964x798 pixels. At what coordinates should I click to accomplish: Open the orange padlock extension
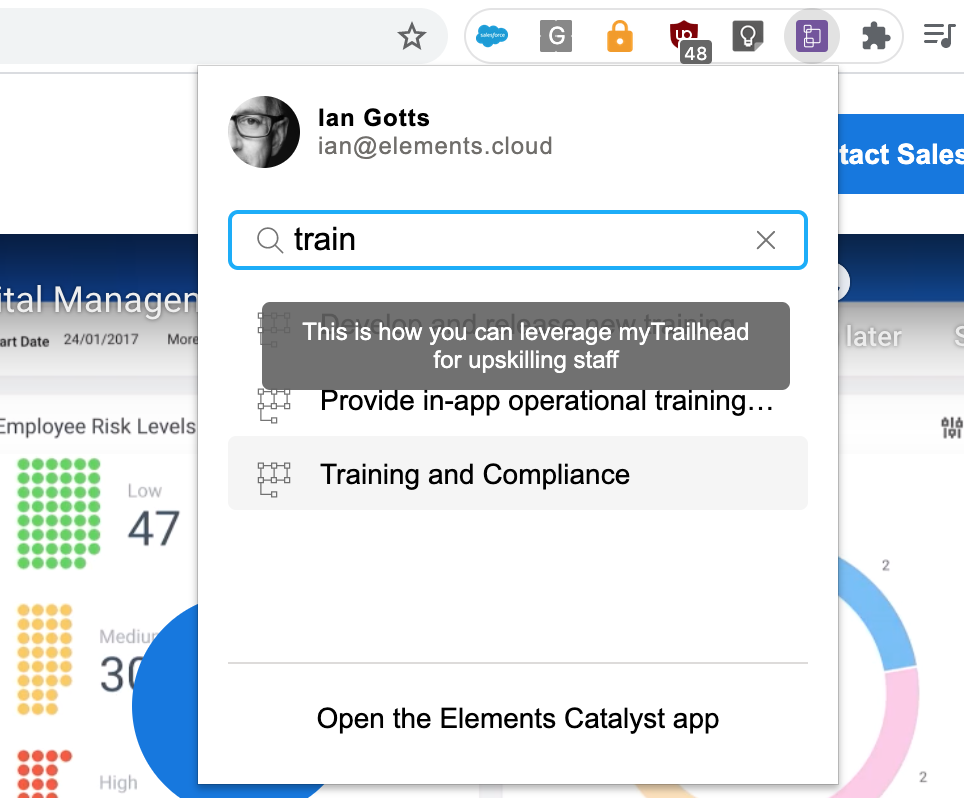[x=620, y=37]
